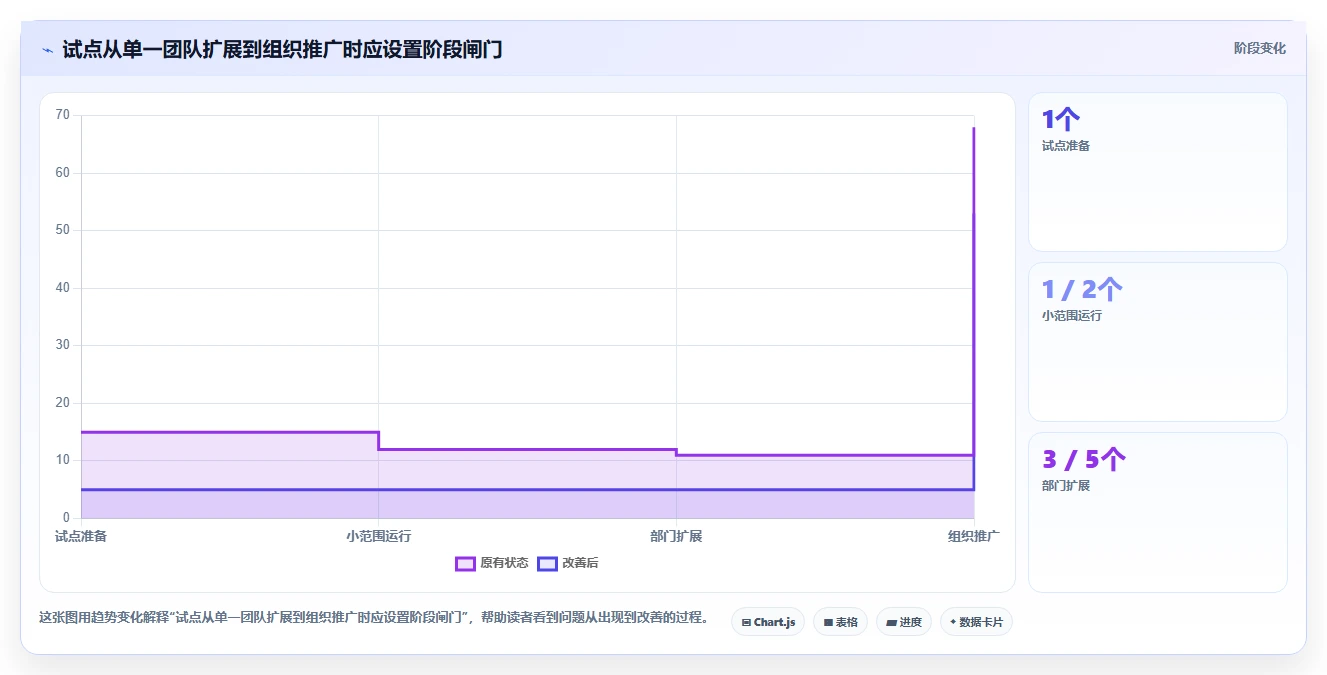Click the 阶段变化 label in the header
Image resolution: width=1327 pixels, height=675 pixels.
(1259, 48)
